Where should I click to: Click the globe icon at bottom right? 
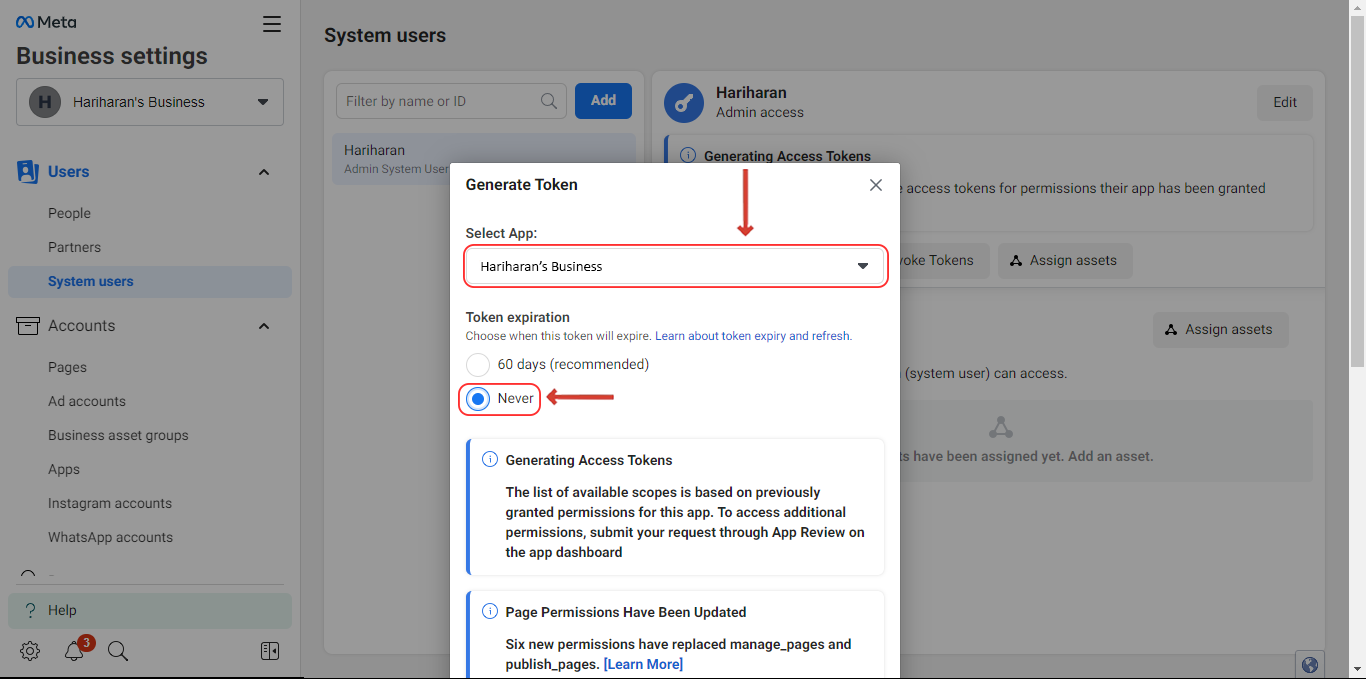[x=1310, y=665]
